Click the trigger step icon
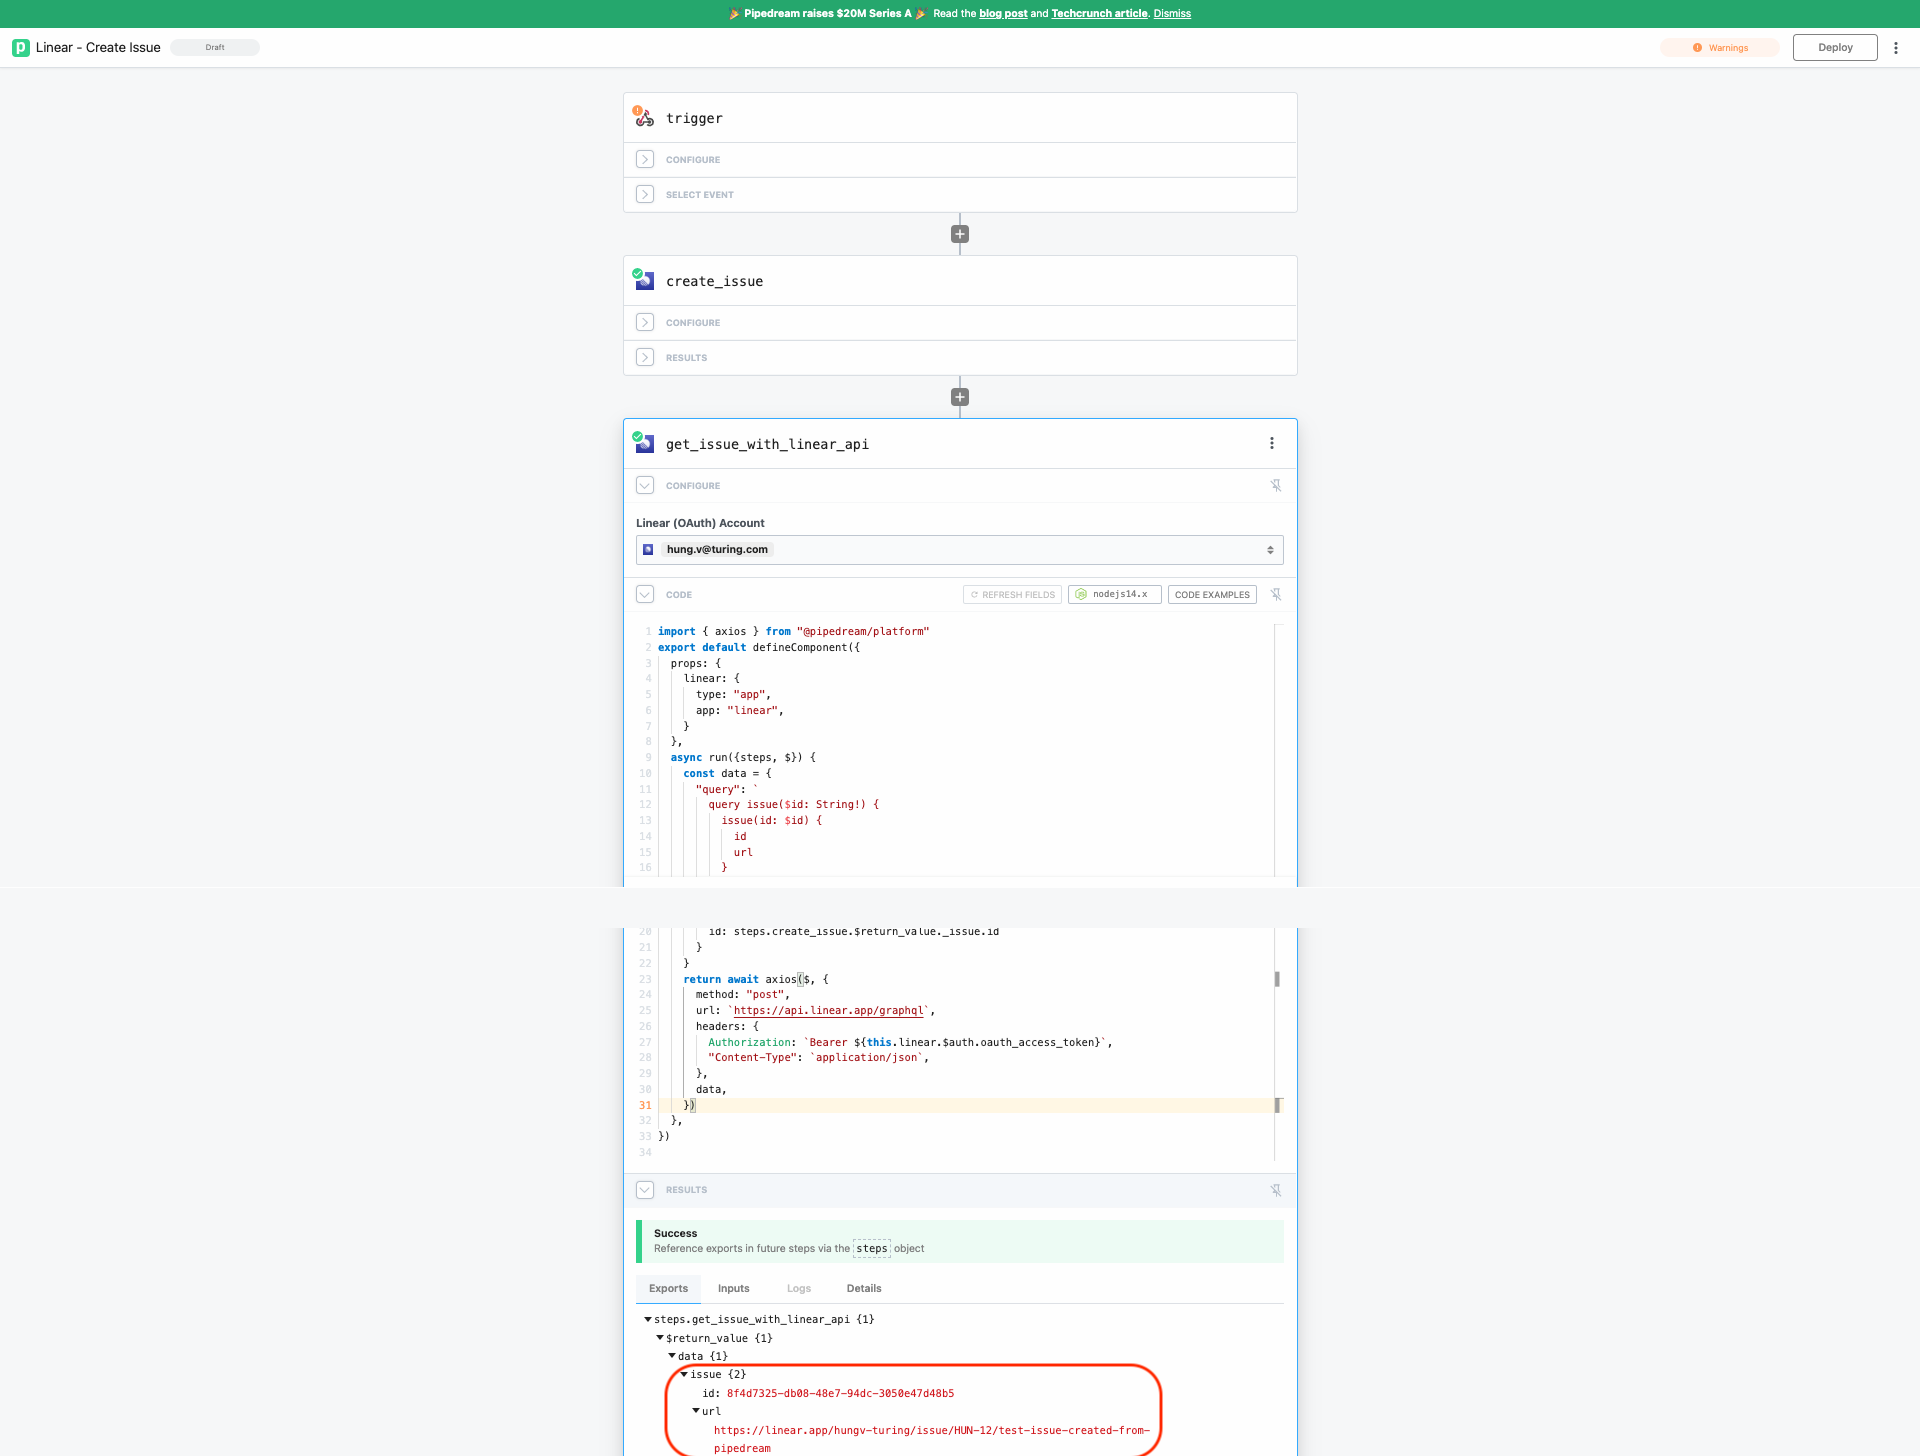 coord(645,117)
